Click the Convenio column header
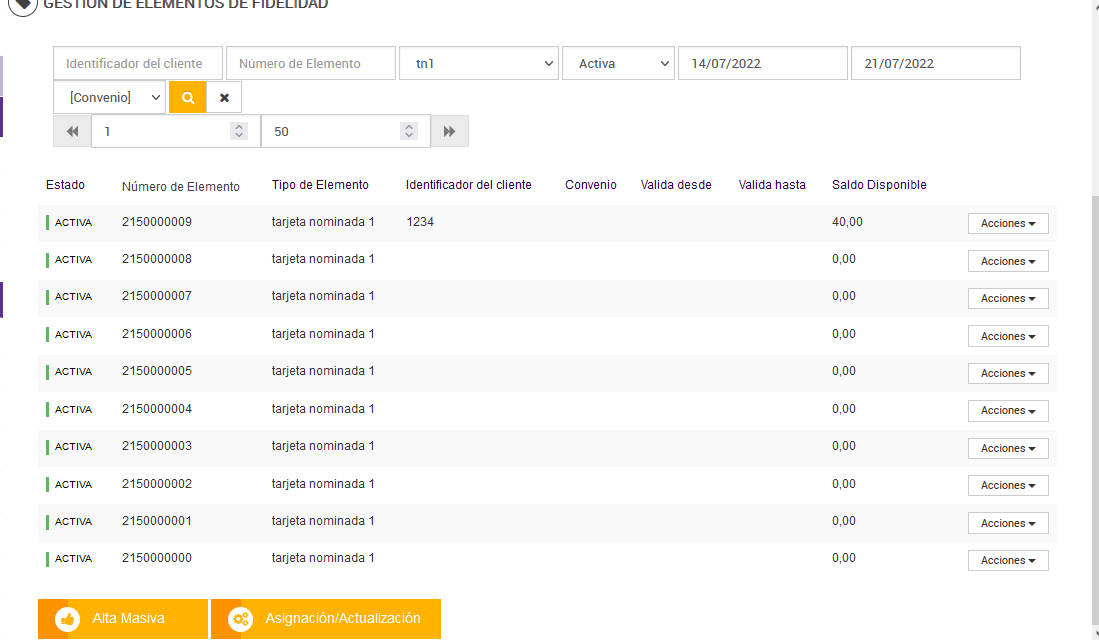The height and width of the screenshot is (640, 1099). tap(591, 185)
